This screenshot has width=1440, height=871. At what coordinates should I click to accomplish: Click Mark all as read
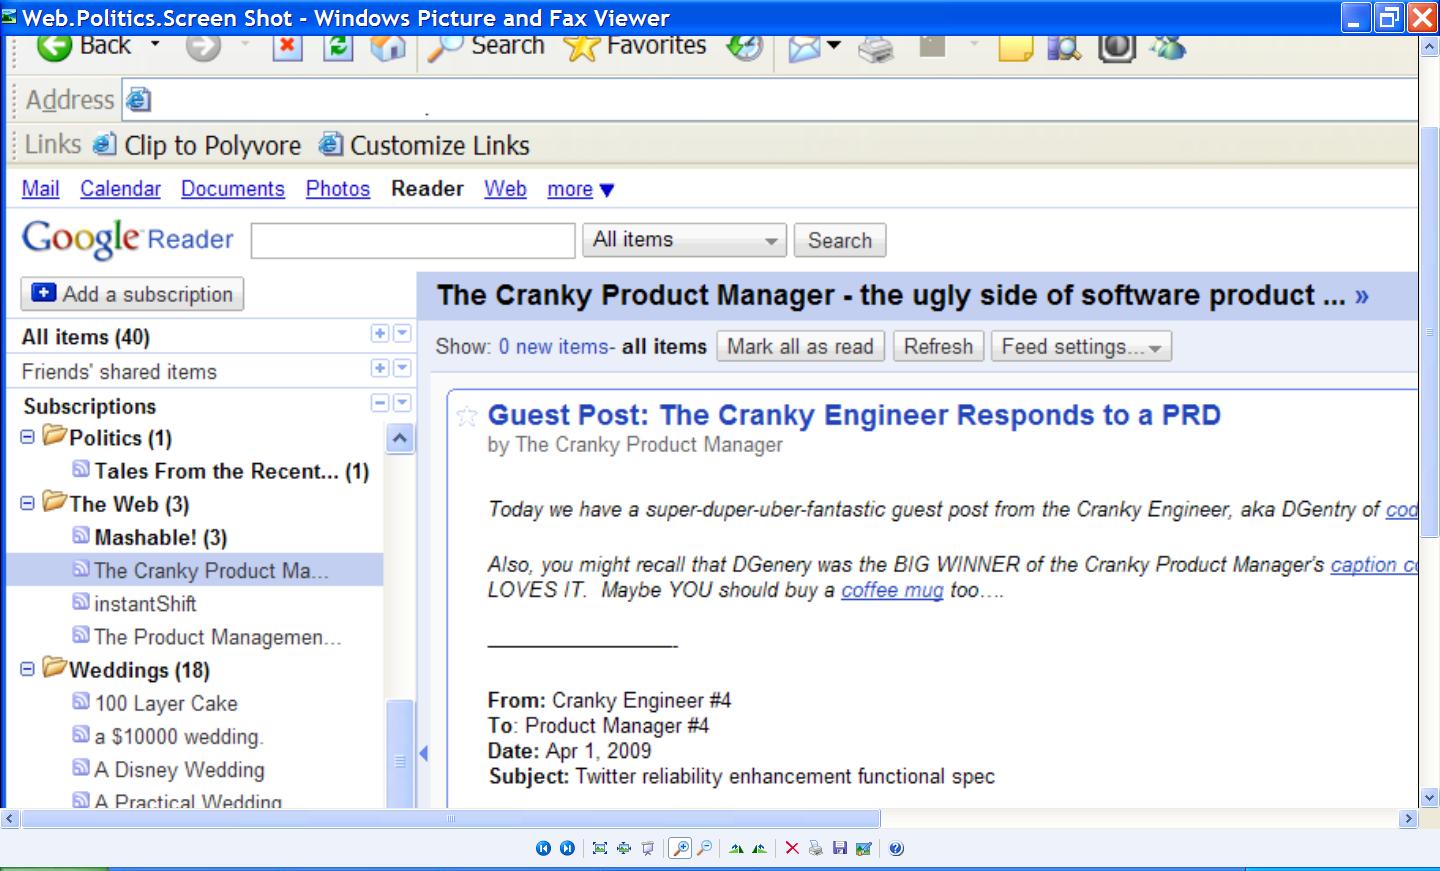pos(800,347)
